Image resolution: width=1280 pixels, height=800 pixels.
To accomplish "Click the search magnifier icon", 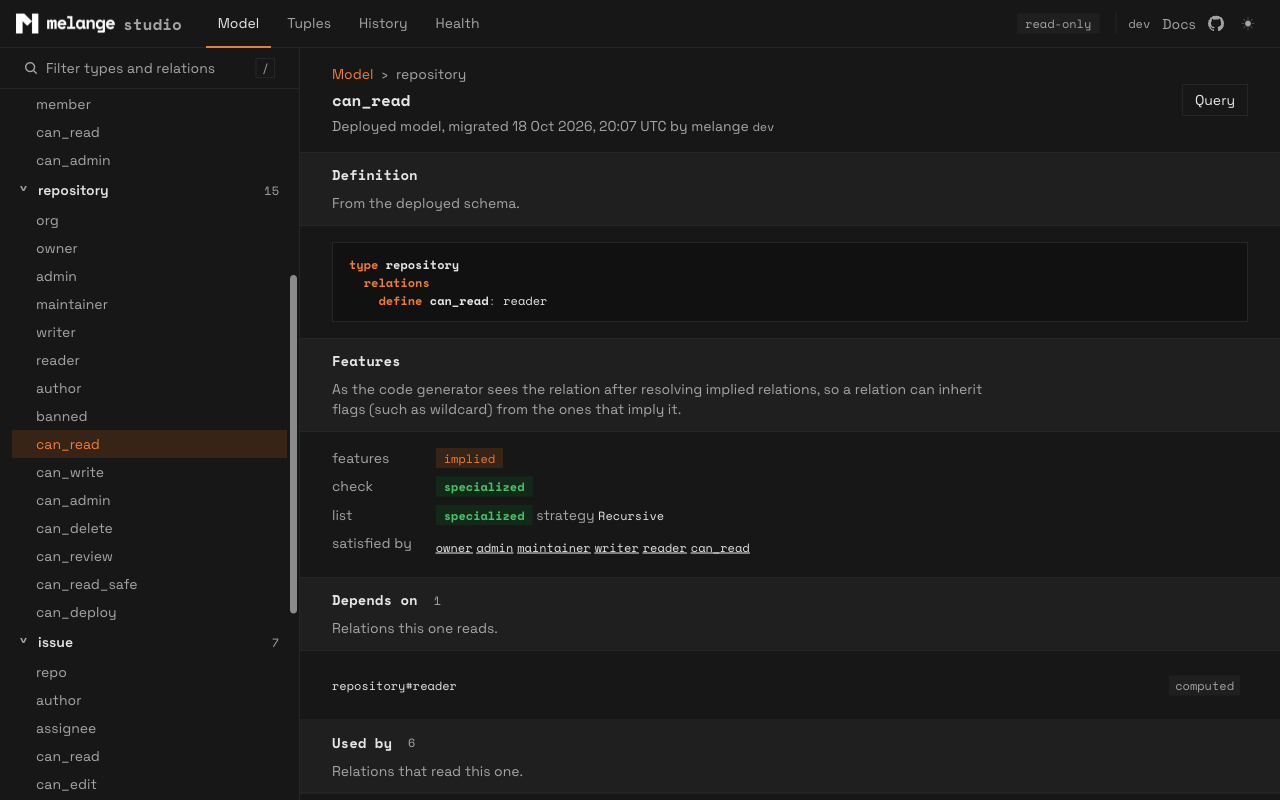I will tap(31, 68).
